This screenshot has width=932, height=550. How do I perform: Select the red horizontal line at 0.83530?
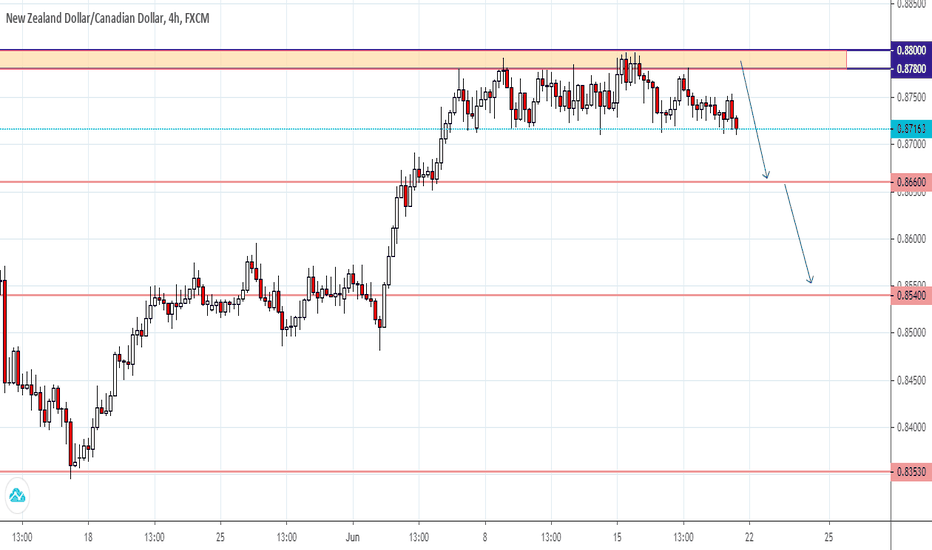445,472
